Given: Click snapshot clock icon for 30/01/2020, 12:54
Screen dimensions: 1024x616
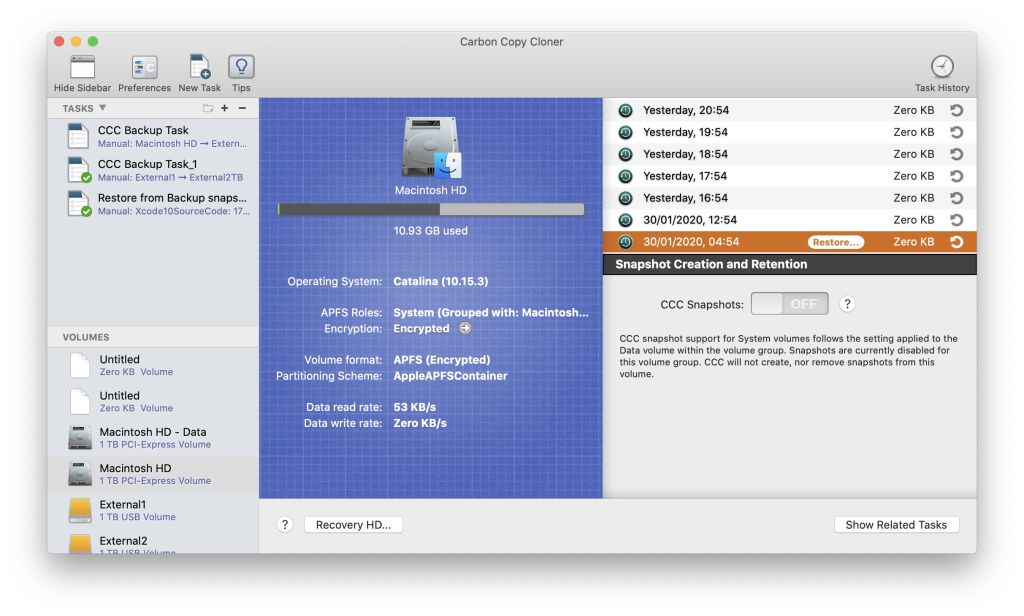Looking at the screenshot, I should pos(625,219).
